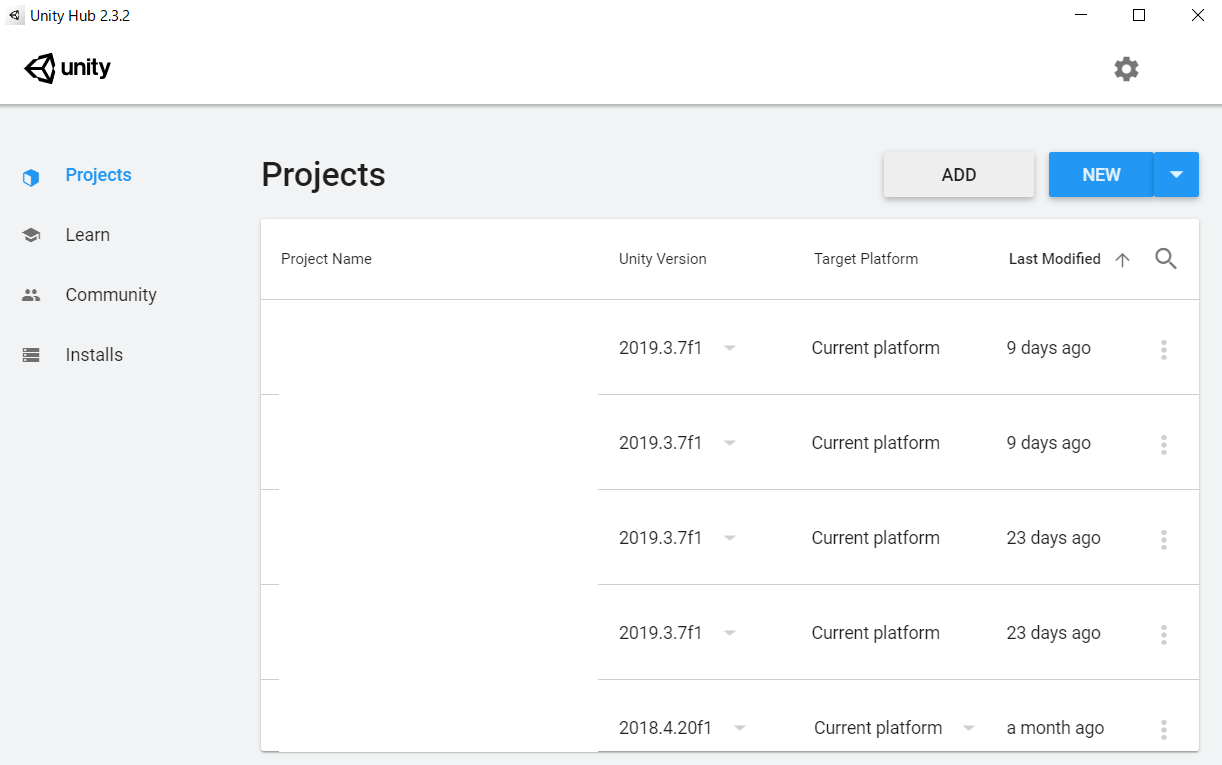This screenshot has width=1222, height=765.
Task: Click the Unity logo in the header
Action: (67, 69)
